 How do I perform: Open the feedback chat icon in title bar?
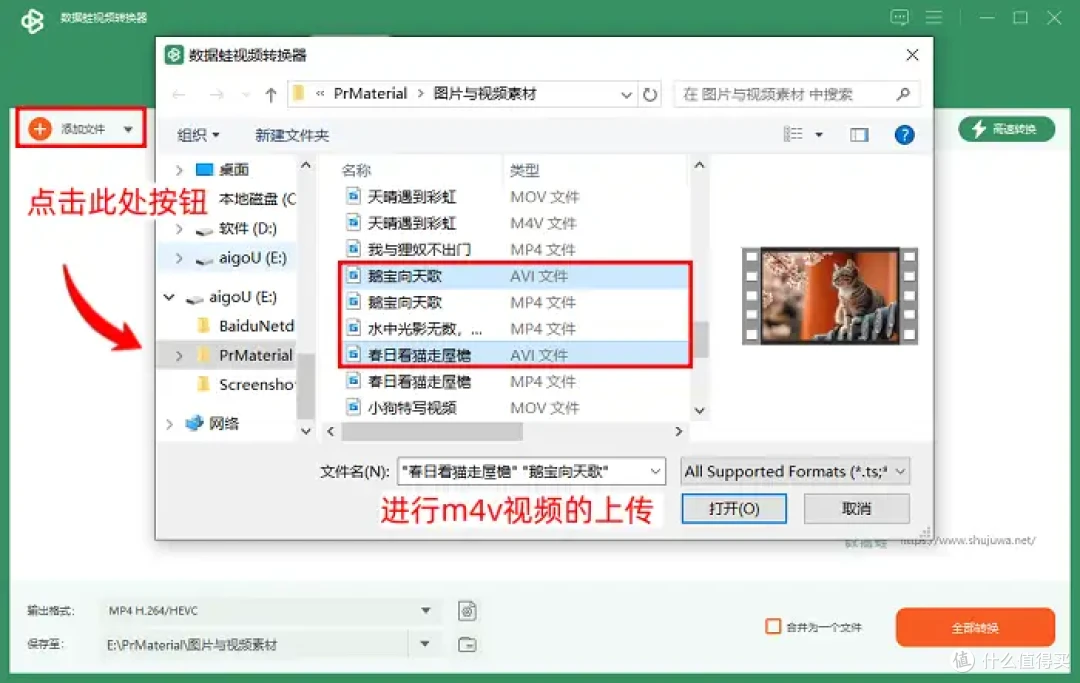point(900,17)
